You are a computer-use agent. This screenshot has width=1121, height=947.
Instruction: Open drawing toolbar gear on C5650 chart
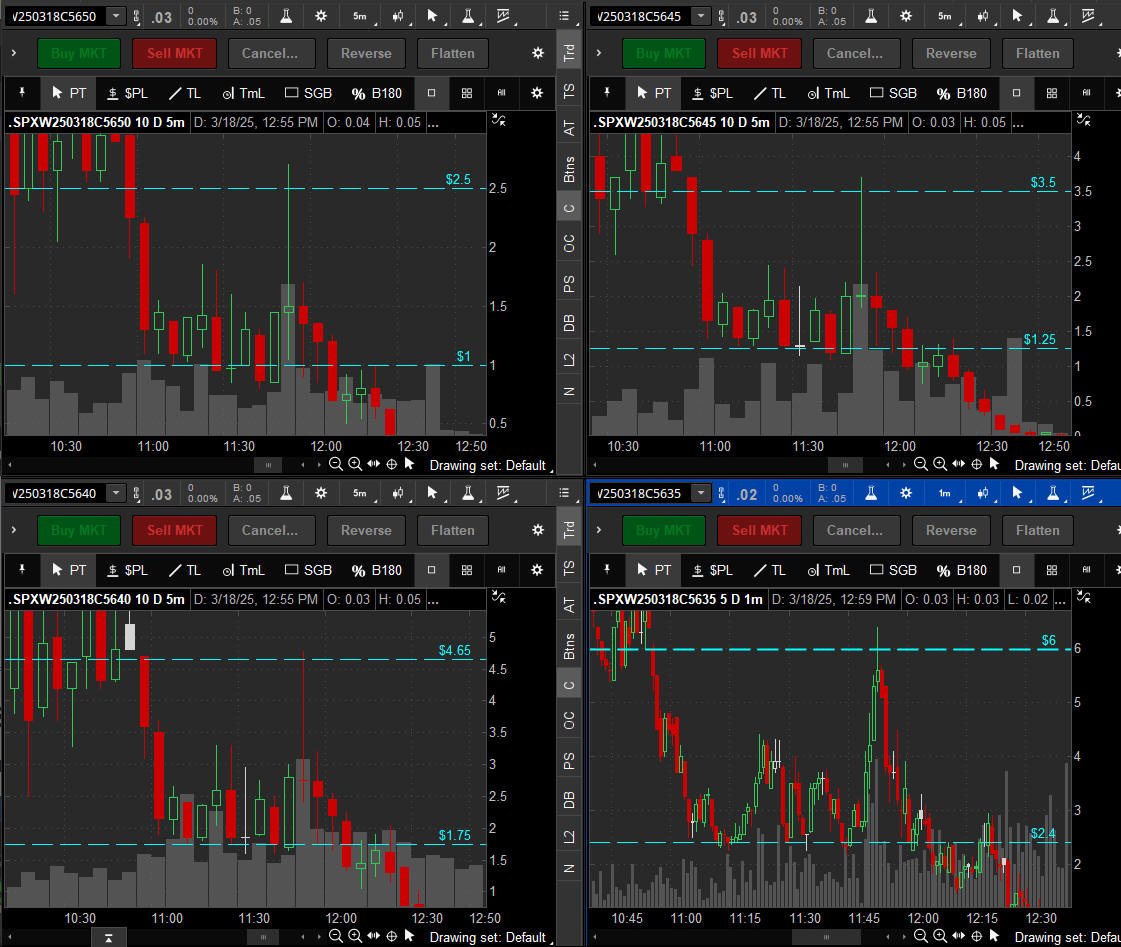click(537, 93)
